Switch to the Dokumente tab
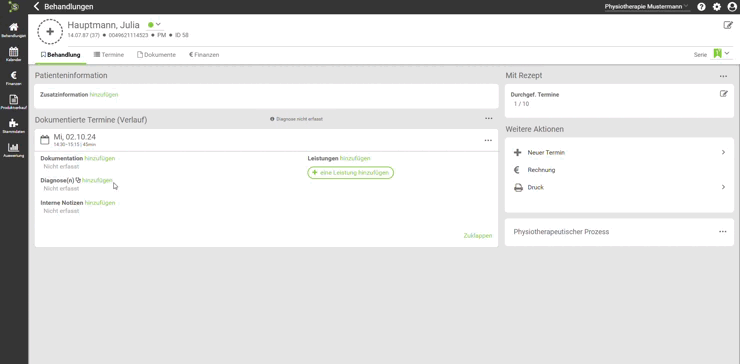 point(156,55)
